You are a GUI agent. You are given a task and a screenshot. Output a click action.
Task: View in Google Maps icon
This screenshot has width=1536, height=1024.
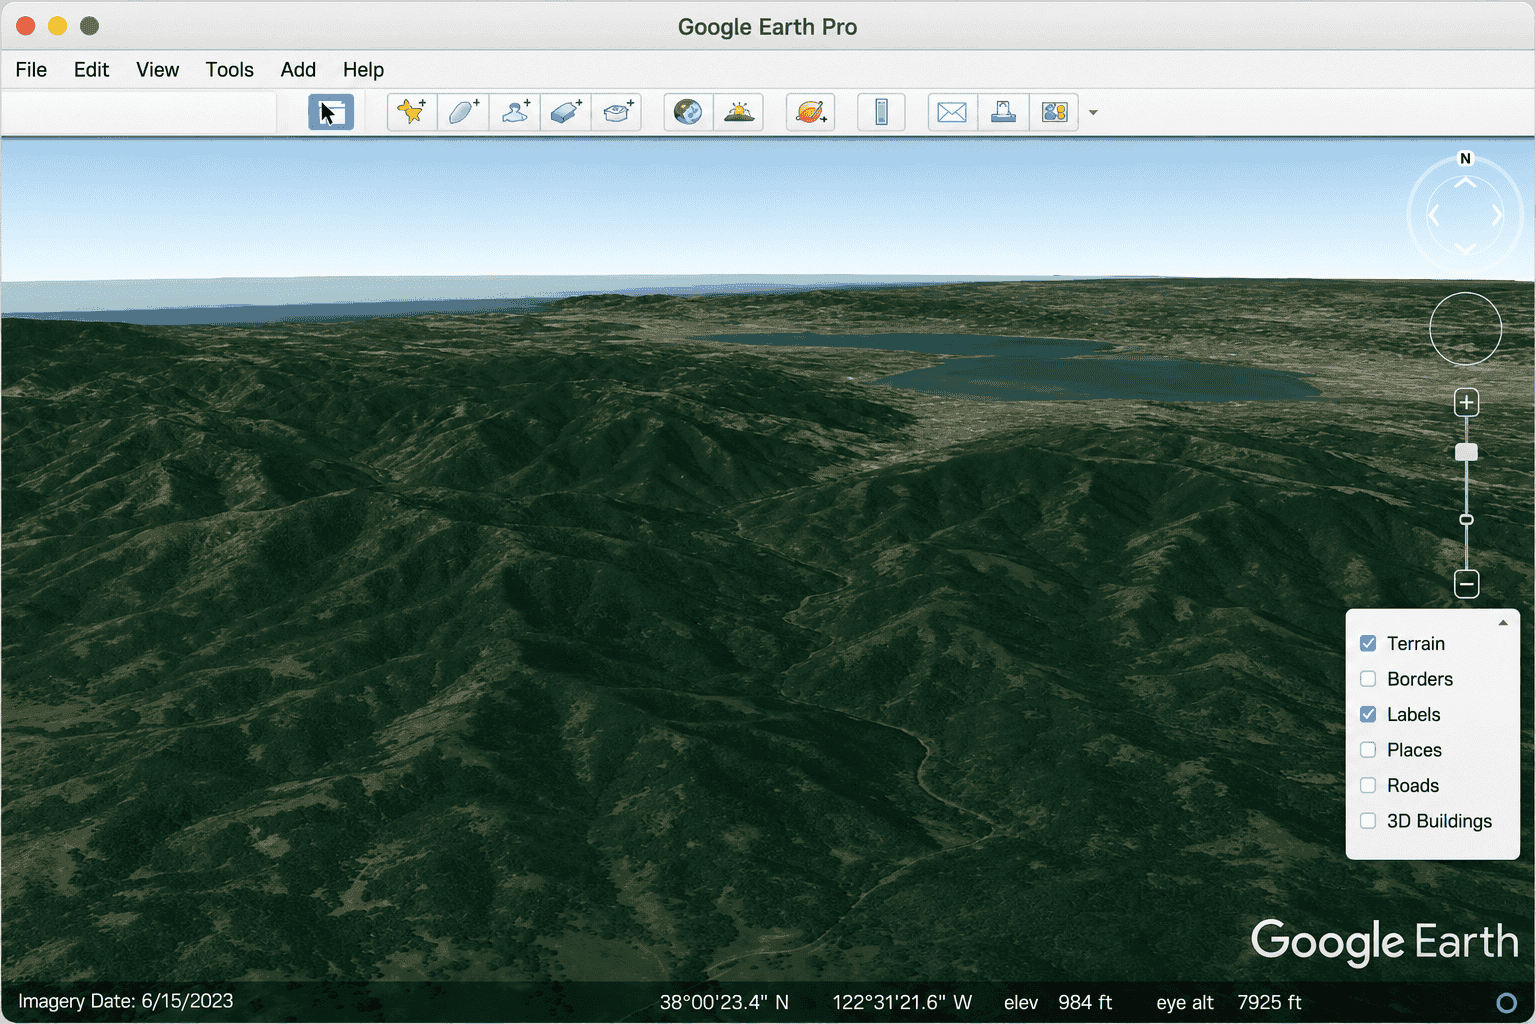pyautogui.click(x=1054, y=112)
